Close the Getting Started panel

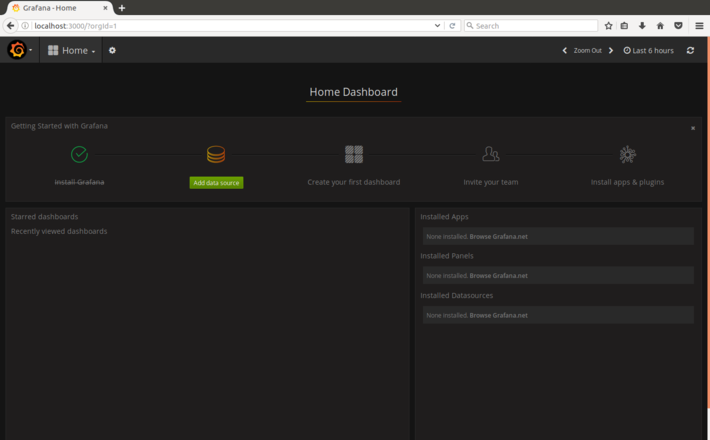693,128
